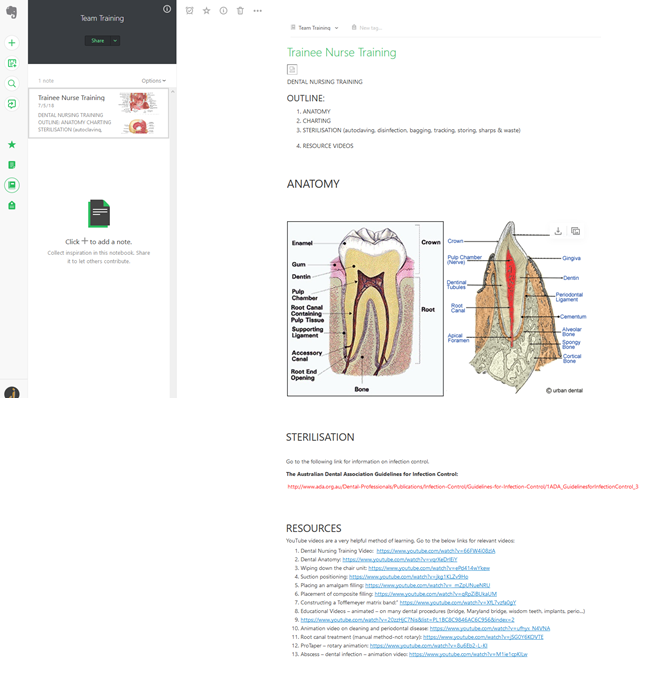Click the green note icon in empty list
This screenshot has width=655, height=674.
pyautogui.click(x=99, y=213)
